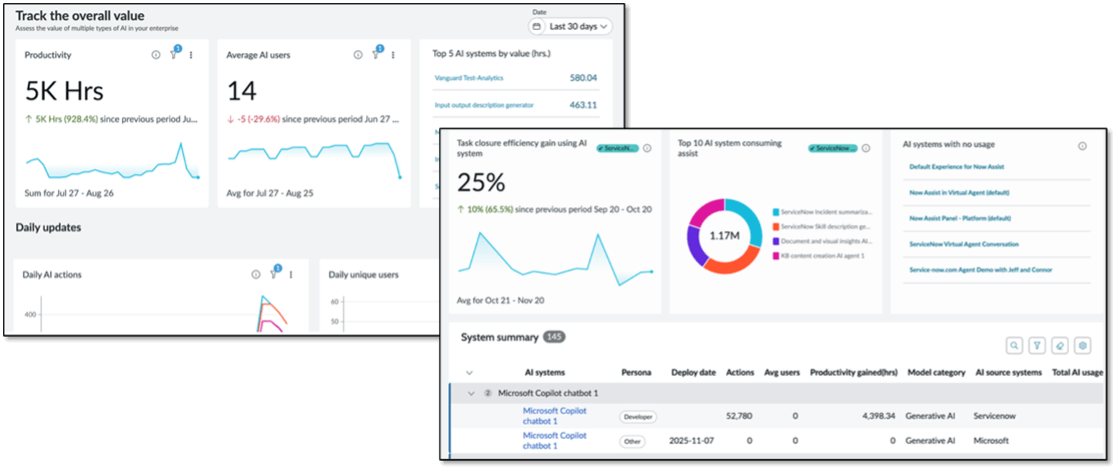Viewport: 1118px width, 472px height.
Task: Toggle the ServiceNow Incident summarization legend item
Action: click(824, 213)
